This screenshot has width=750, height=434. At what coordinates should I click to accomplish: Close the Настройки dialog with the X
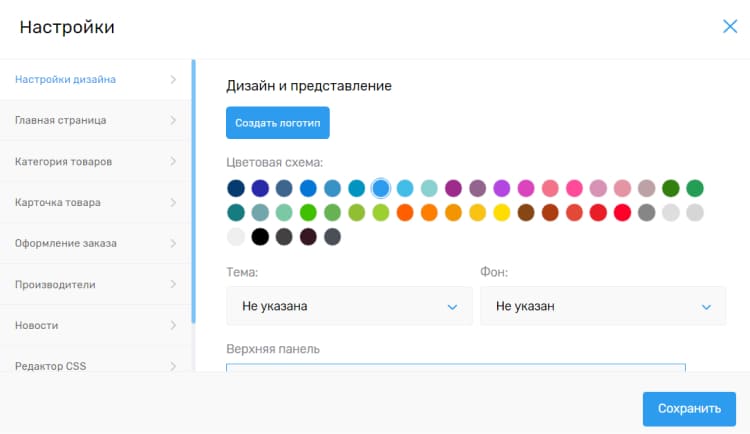(730, 26)
